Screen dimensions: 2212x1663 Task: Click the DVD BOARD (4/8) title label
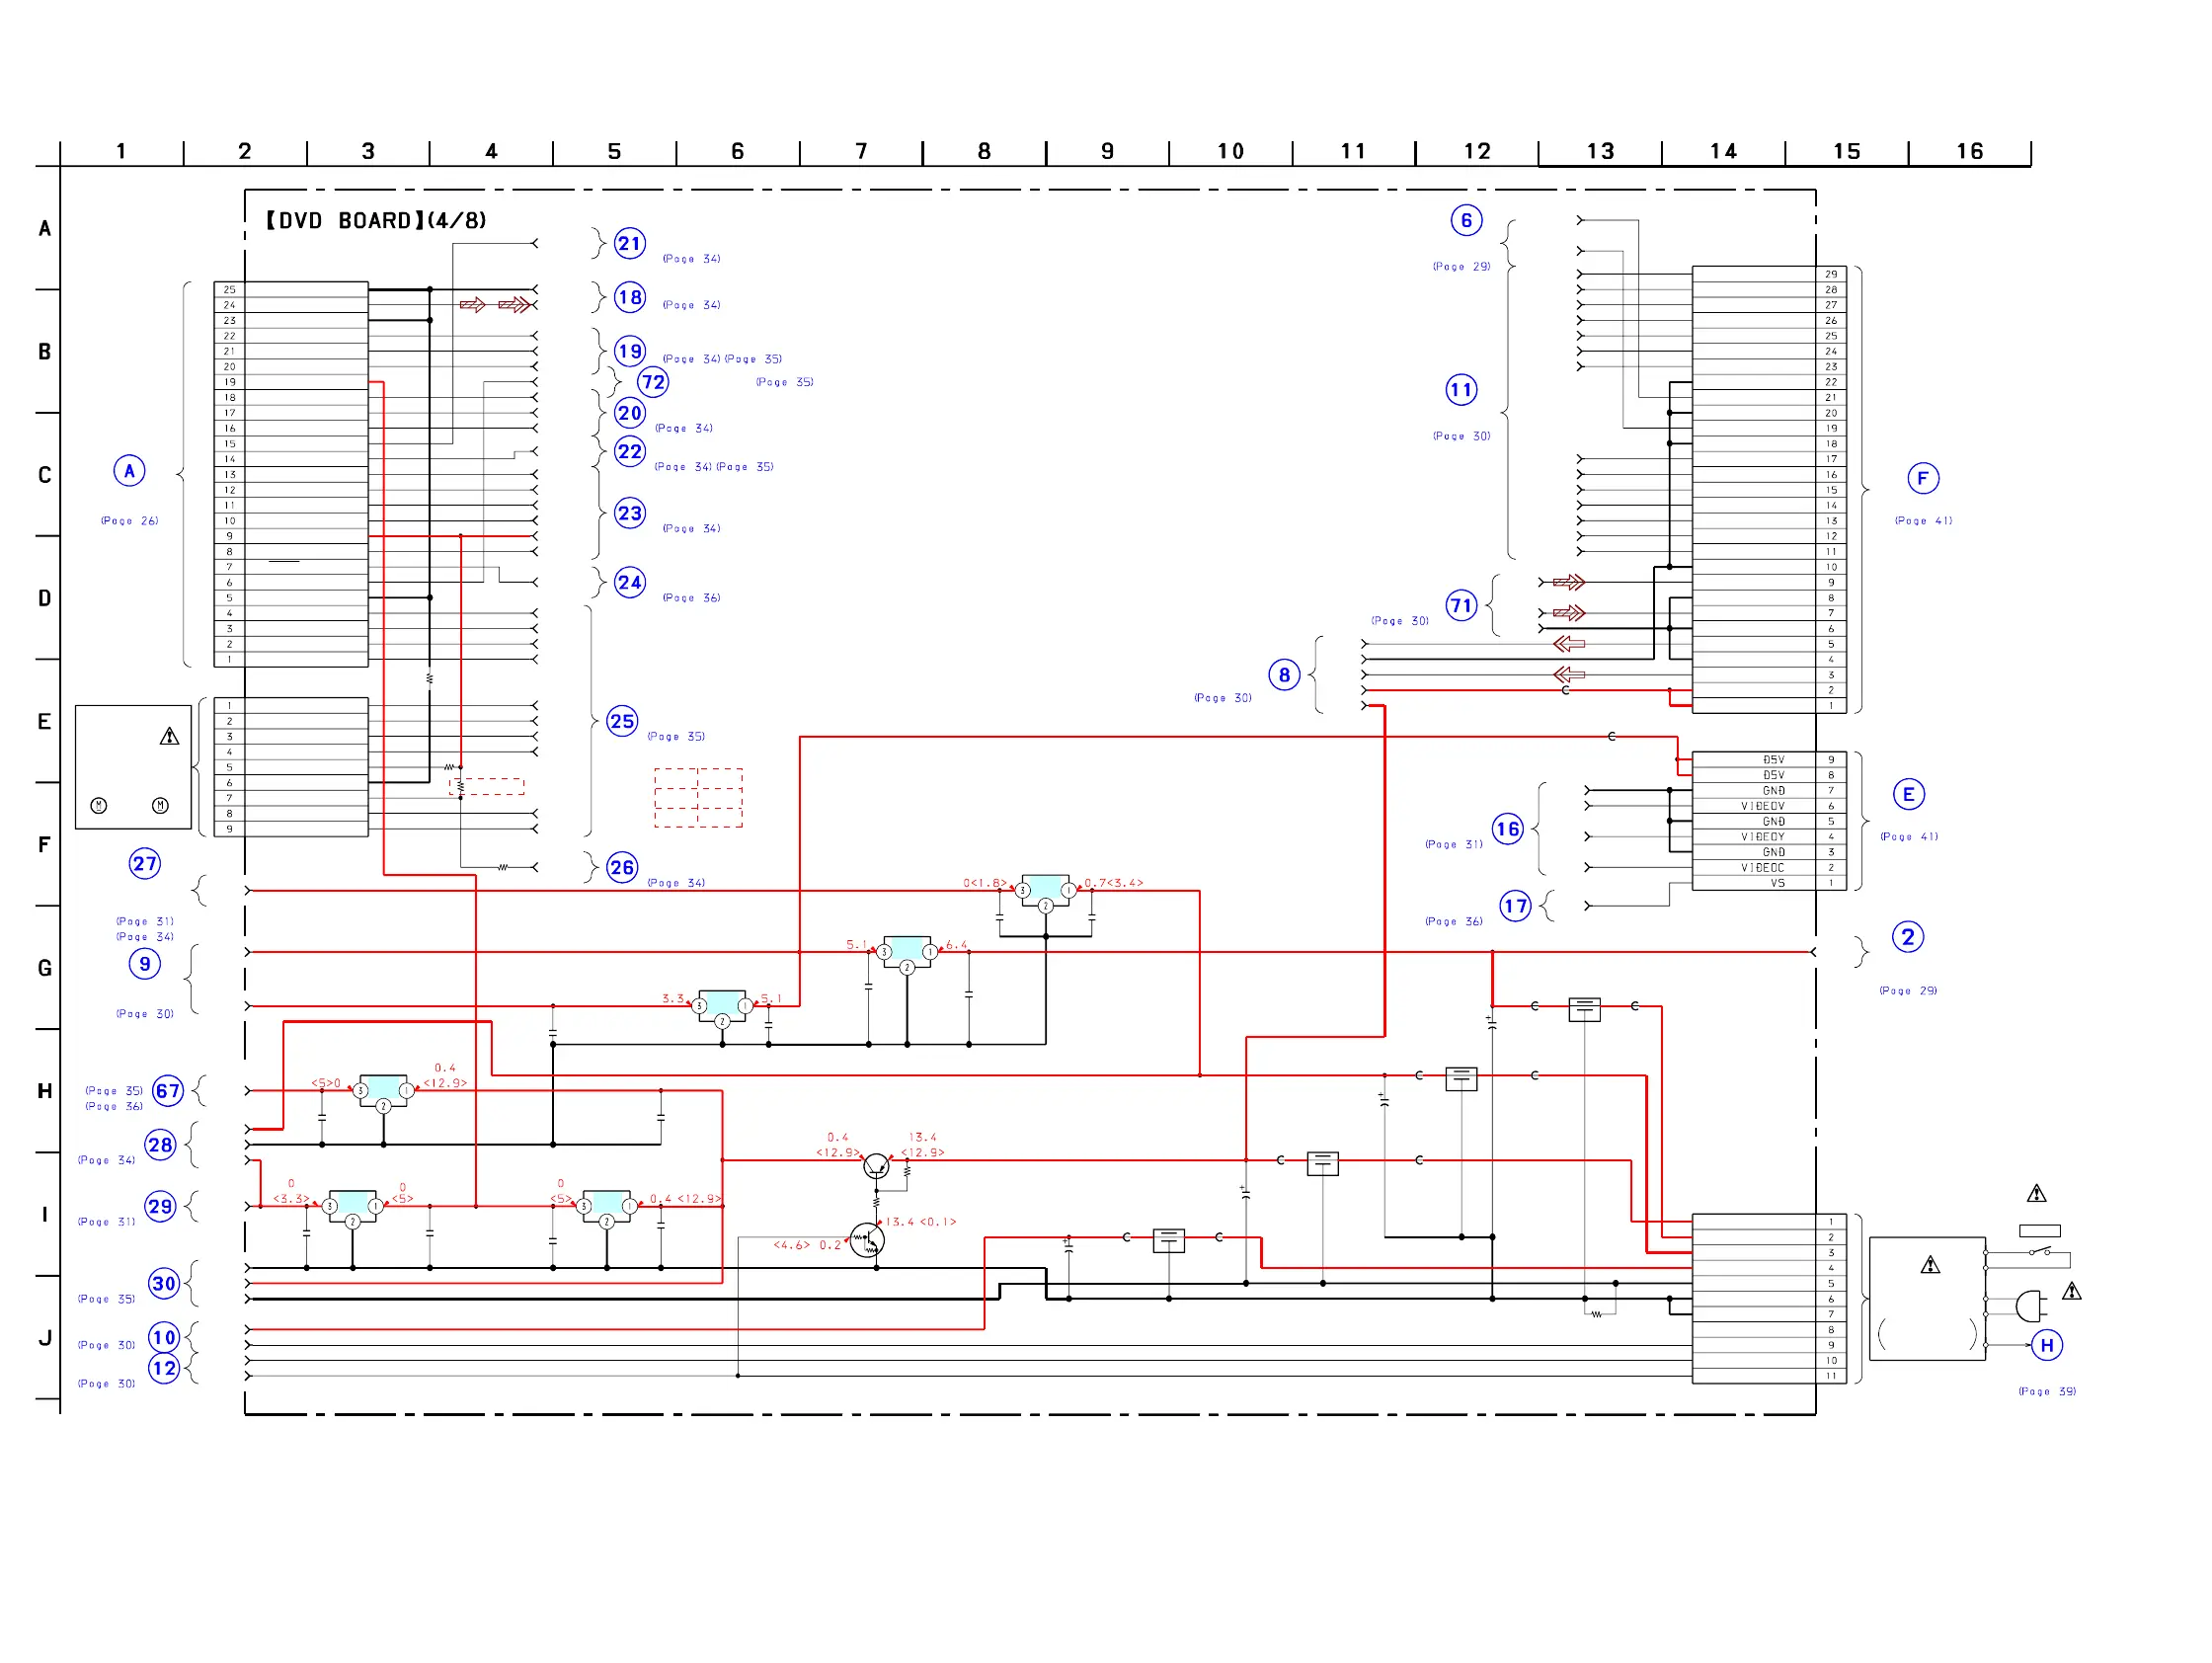point(376,221)
